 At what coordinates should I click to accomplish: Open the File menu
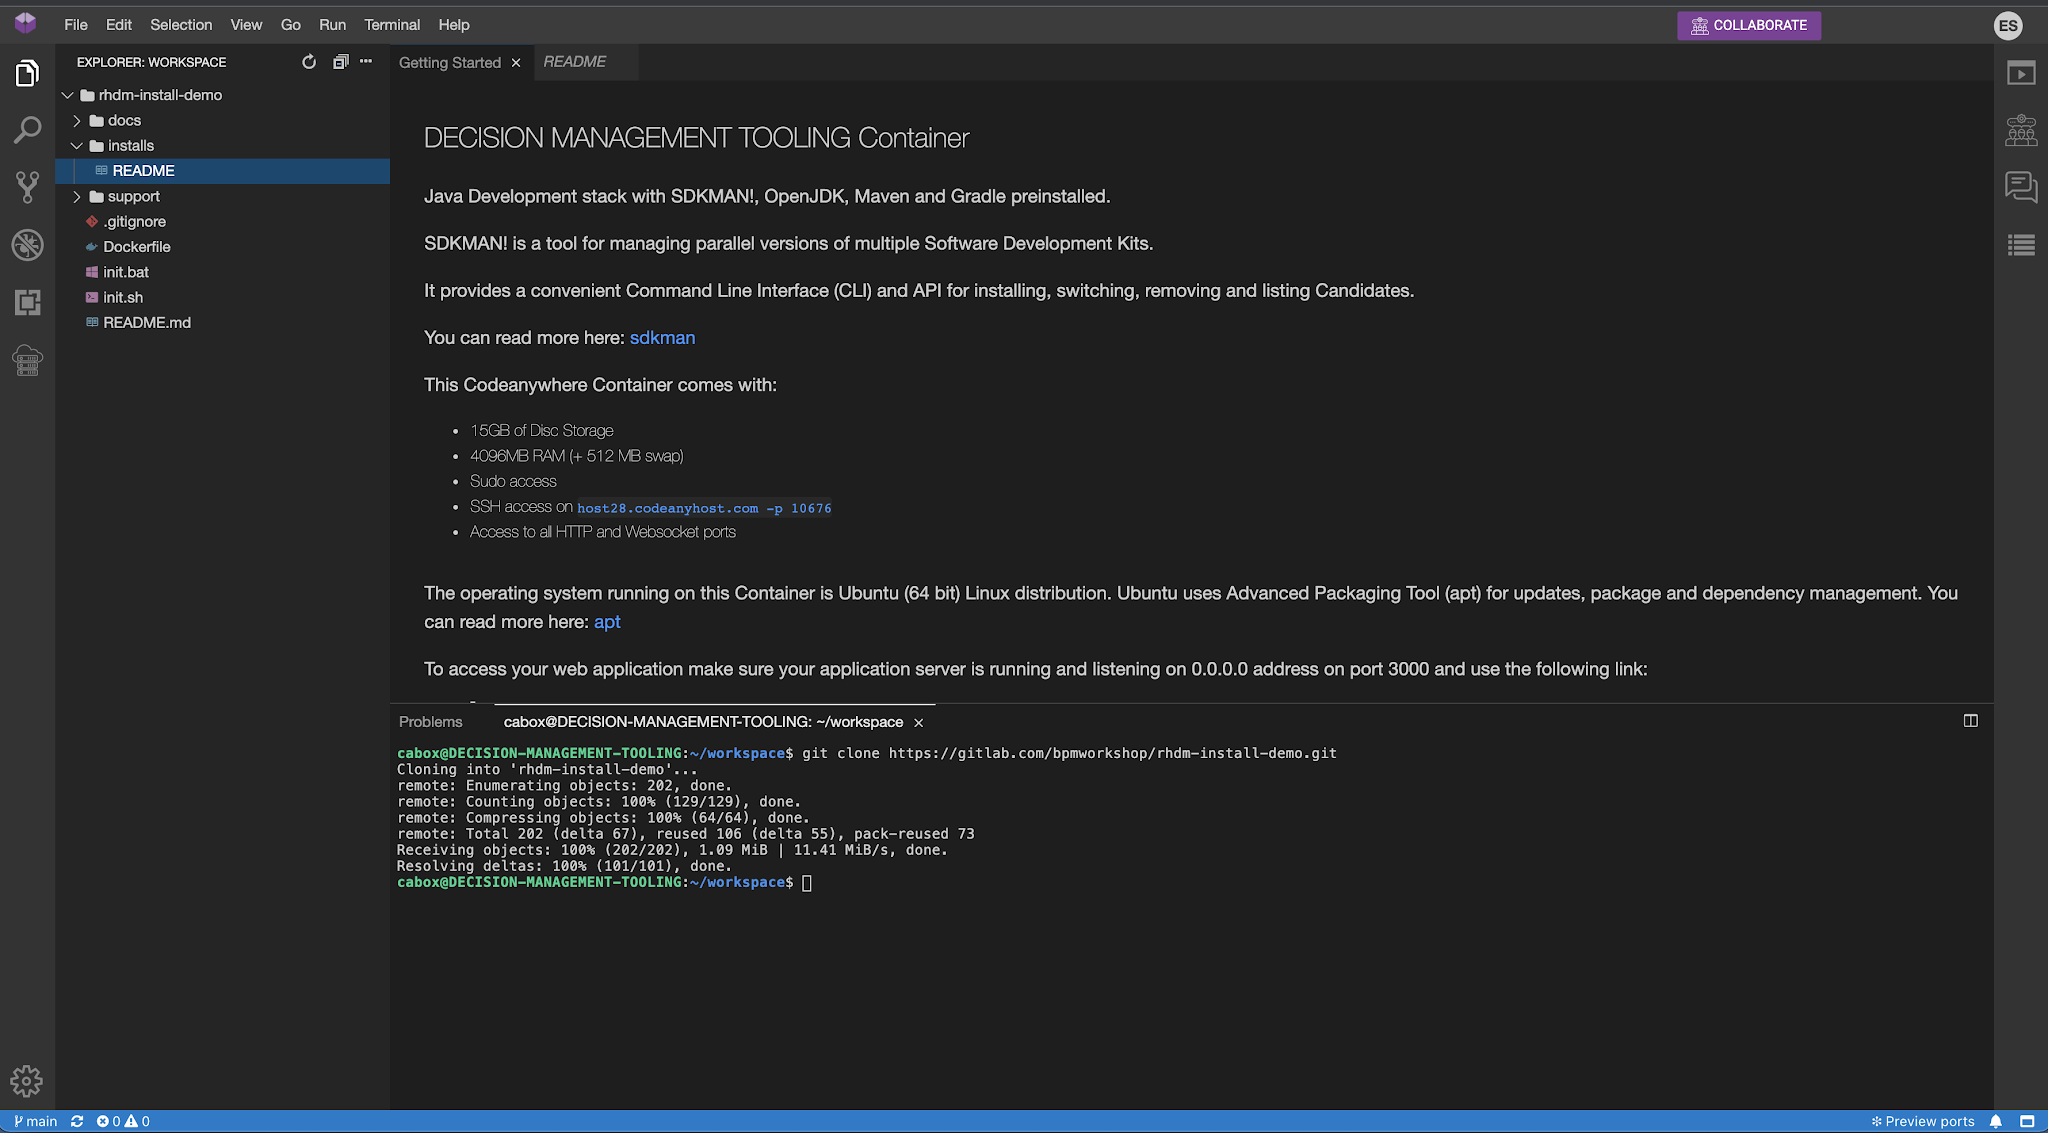point(76,25)
